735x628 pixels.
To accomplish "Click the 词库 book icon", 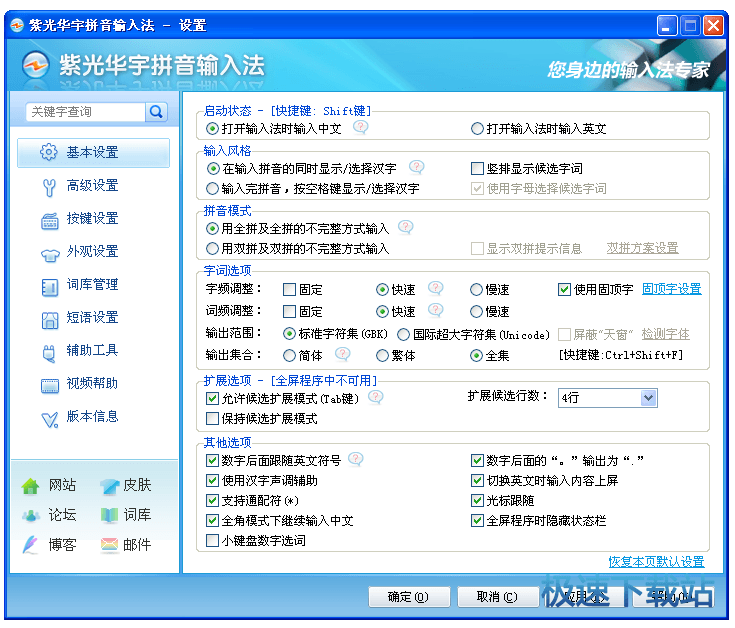I will (x=110, y=516).
